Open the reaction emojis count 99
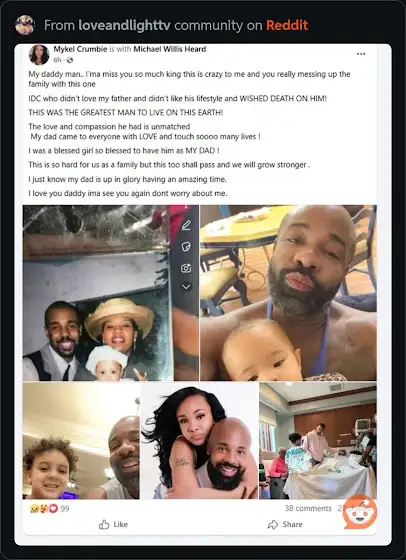 49,509
